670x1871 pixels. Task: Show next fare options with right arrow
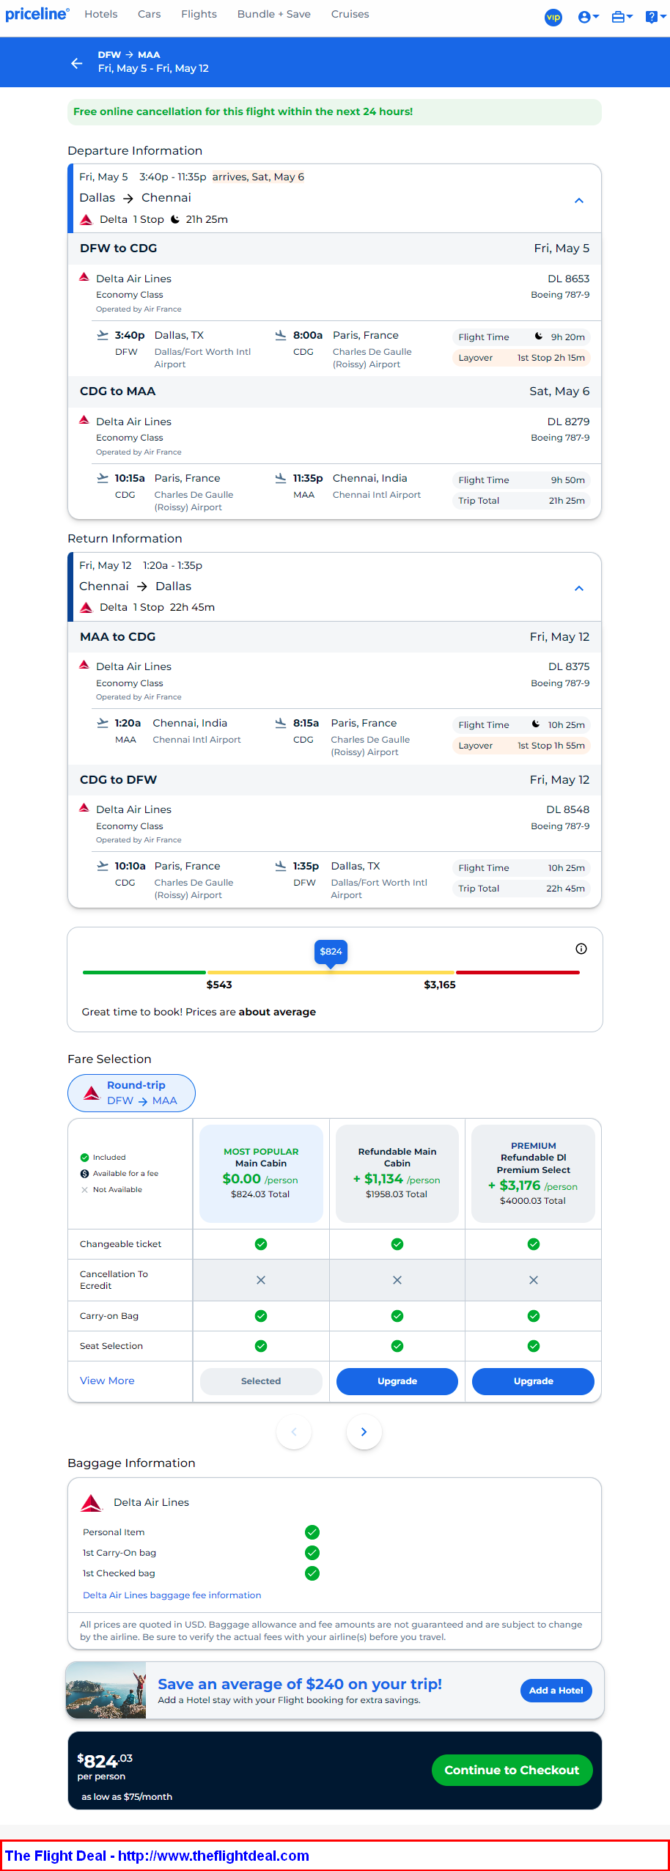pyautogui.click(x=364, y=1432)
